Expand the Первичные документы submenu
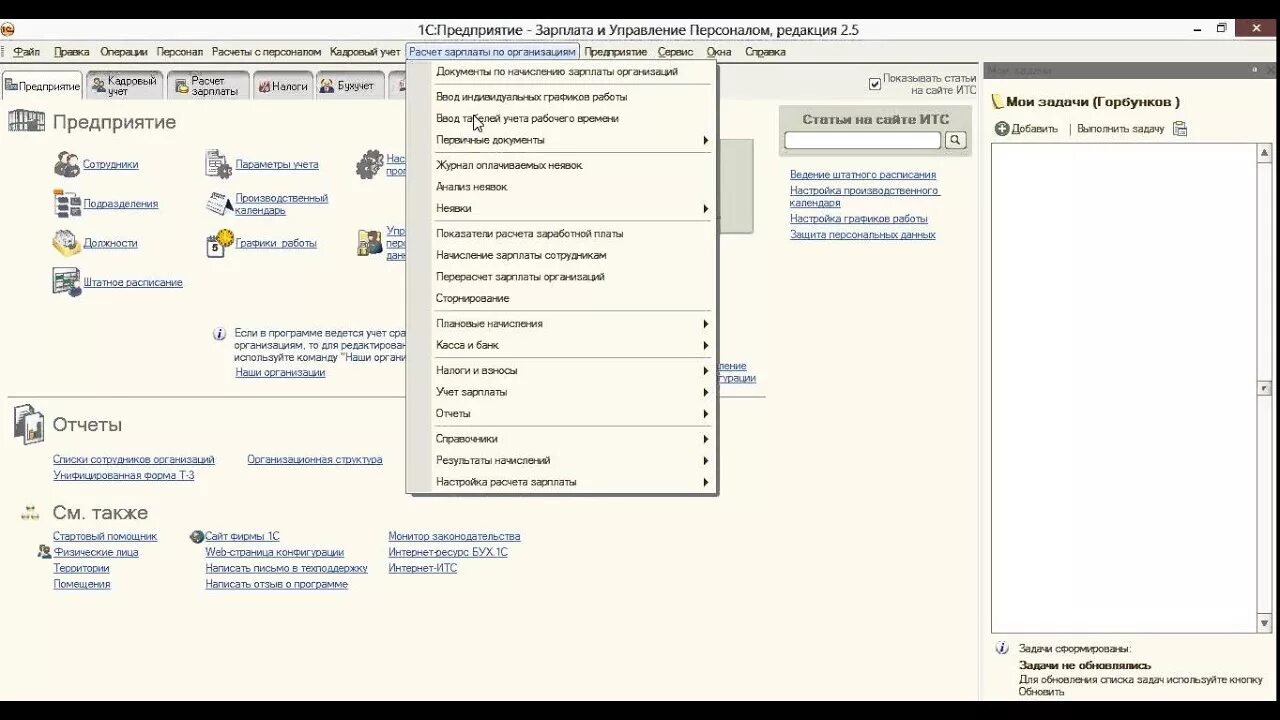This screenshot has width=1280, height=720. click(x=575, y=140)
